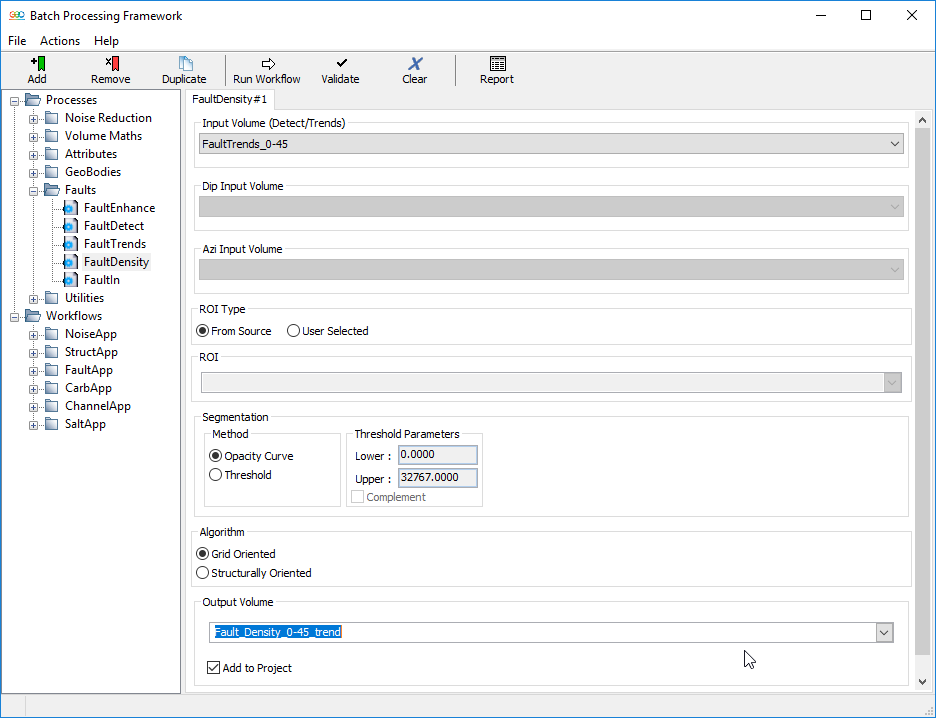Click the Upper threshold input field
Viewport: 936px width, 718px height.
(437, 478)
